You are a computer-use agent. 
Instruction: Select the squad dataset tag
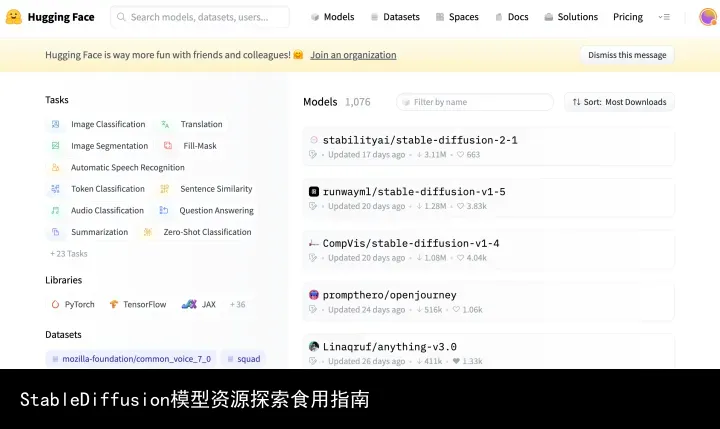click(243, 359)
